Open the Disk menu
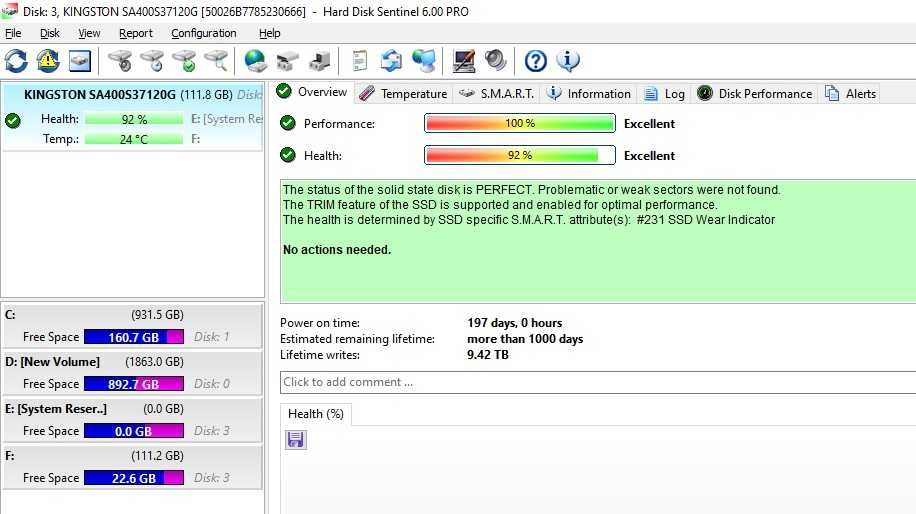Screen dimensions: 916x514 (x=50, y=33)
